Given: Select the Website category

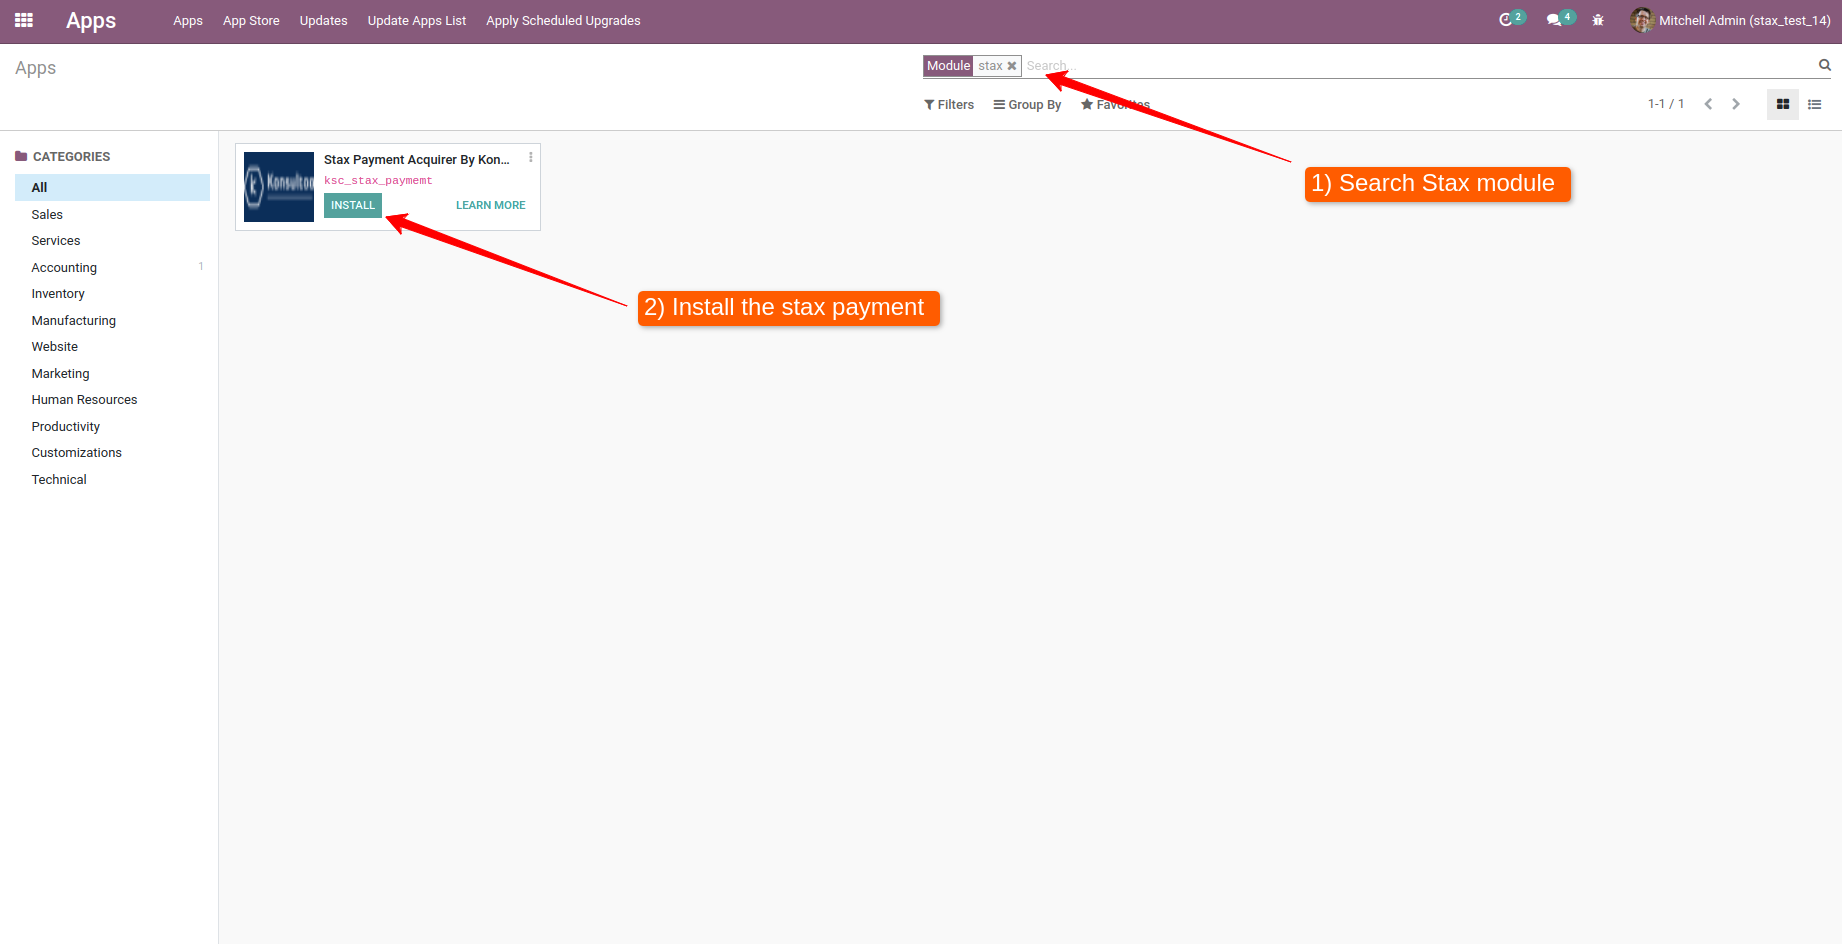Looking at the screenshot, I should pyautogui.click(x=112, y=347).
